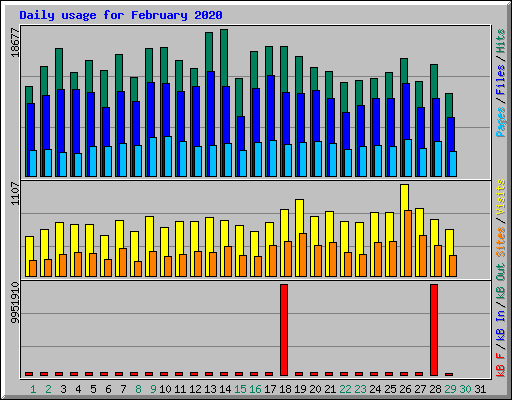The height and width of the screenshot is (400, 512).
Task: Click day 16 on the x-axis
Action: [255, 389]
